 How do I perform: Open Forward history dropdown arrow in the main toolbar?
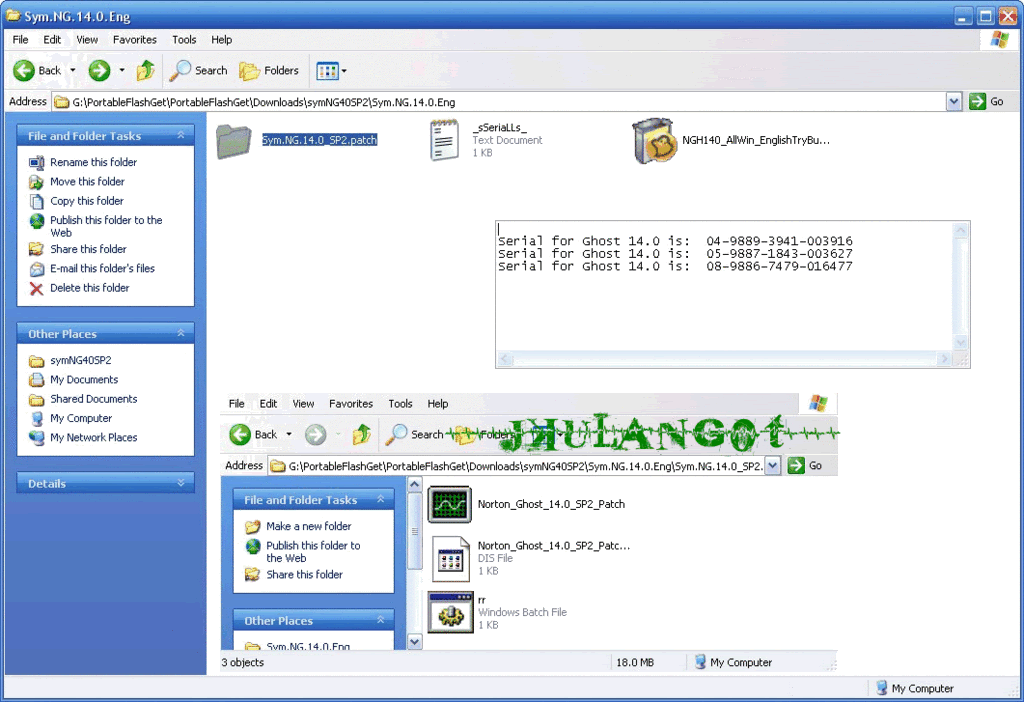(x=121, y=71)
